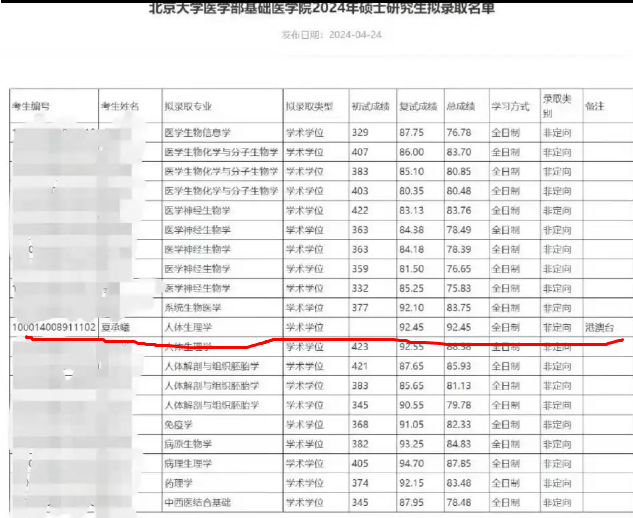Click the initial score 359
Viewport: 633px width, 518px height.
pyautogui.click(x=360, y=269)
